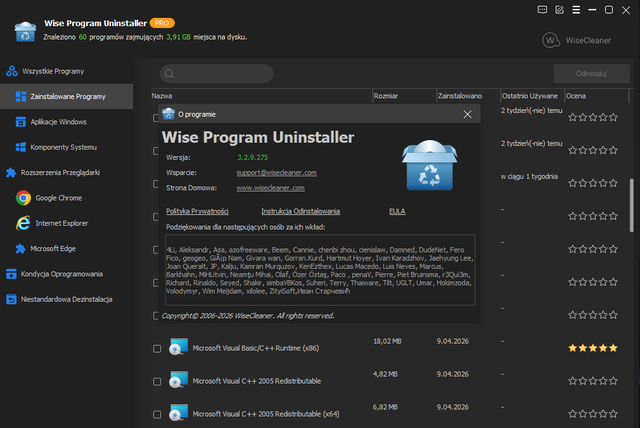Click Visual Basic/C++ Runtime (x86) program icon

(178, 346)
